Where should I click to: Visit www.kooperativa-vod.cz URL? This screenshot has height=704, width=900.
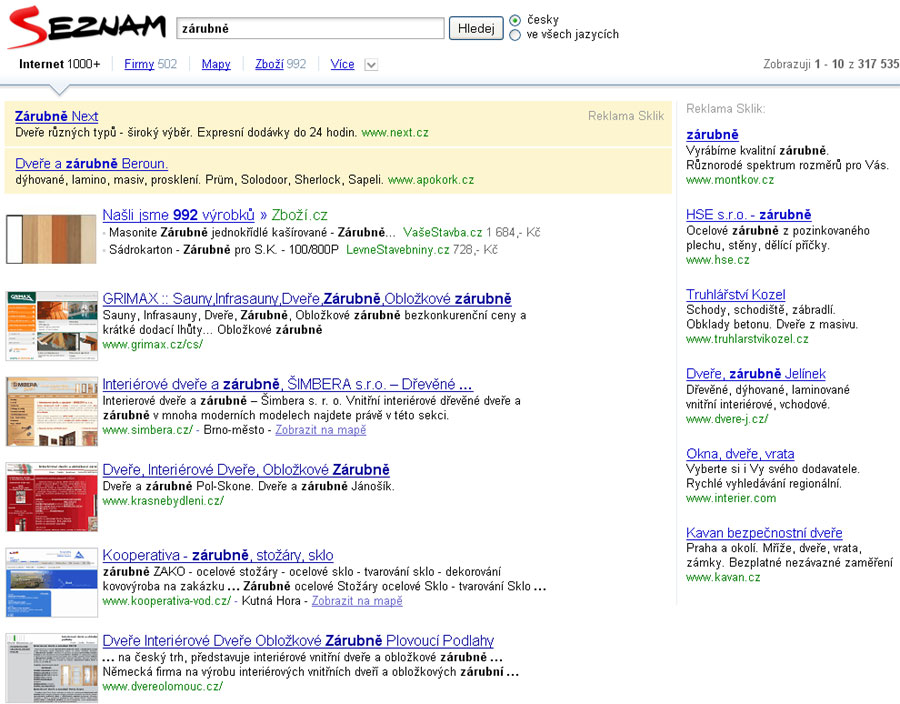[x=166, y=601]
